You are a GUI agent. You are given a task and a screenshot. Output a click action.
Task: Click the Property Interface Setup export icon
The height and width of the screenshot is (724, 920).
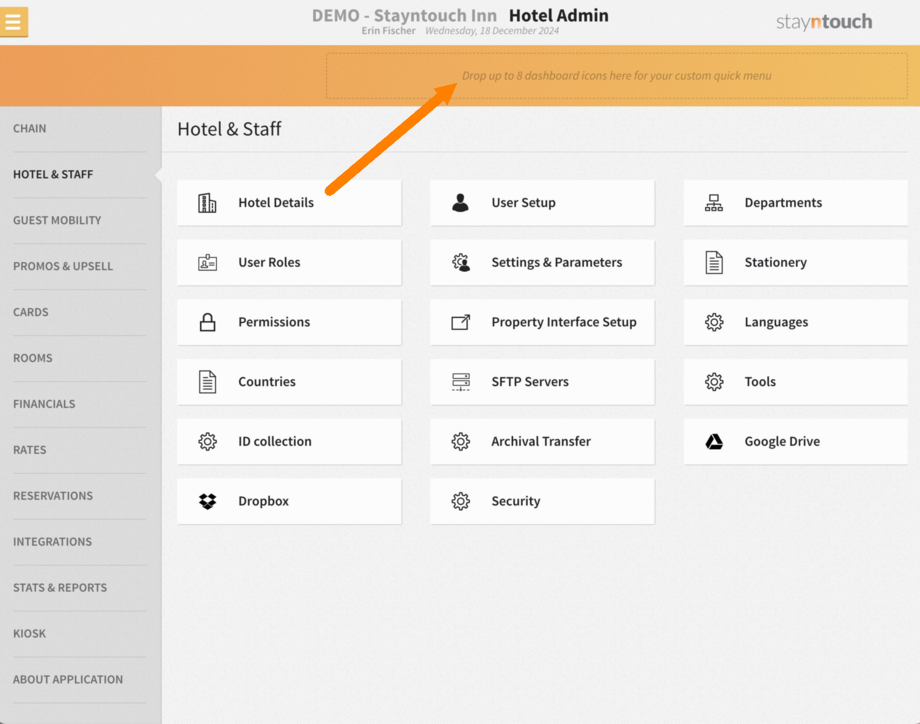(x=461, y=322)
